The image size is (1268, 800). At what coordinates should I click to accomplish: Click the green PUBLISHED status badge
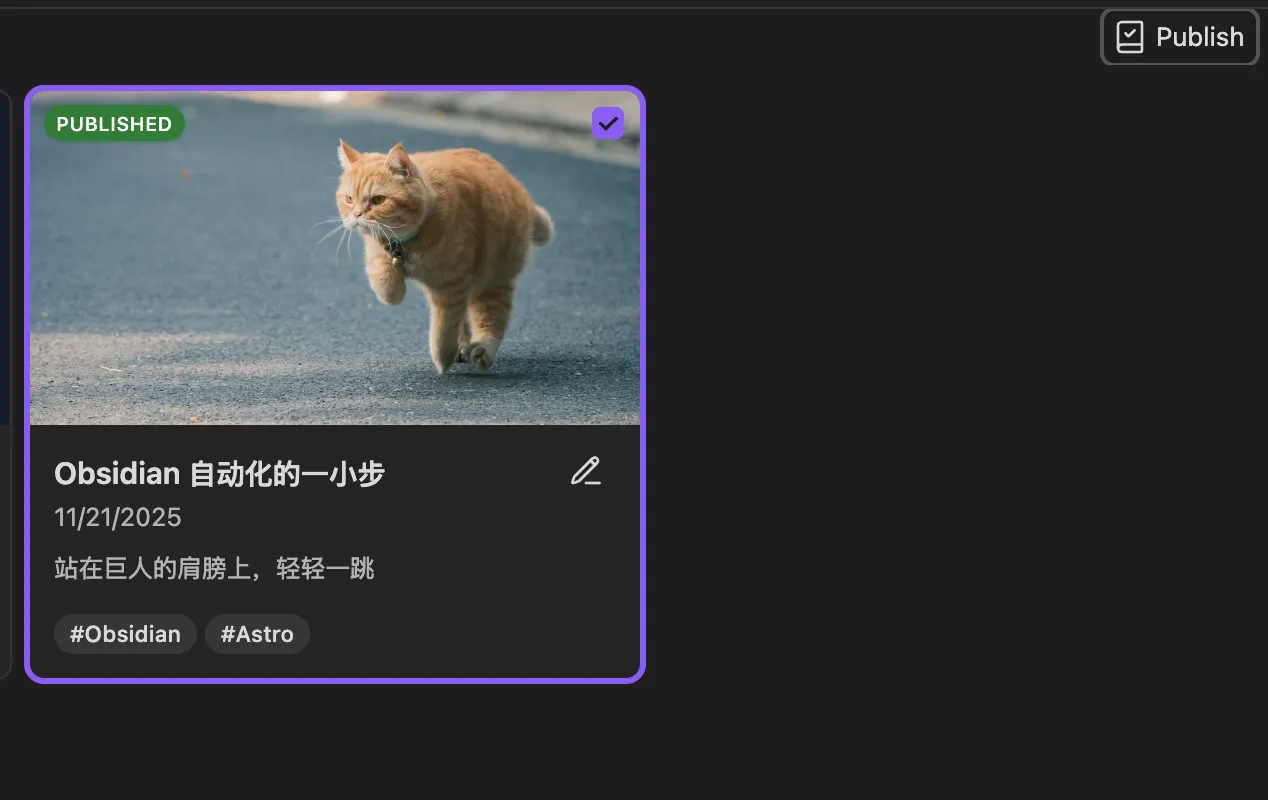(114, 124)
